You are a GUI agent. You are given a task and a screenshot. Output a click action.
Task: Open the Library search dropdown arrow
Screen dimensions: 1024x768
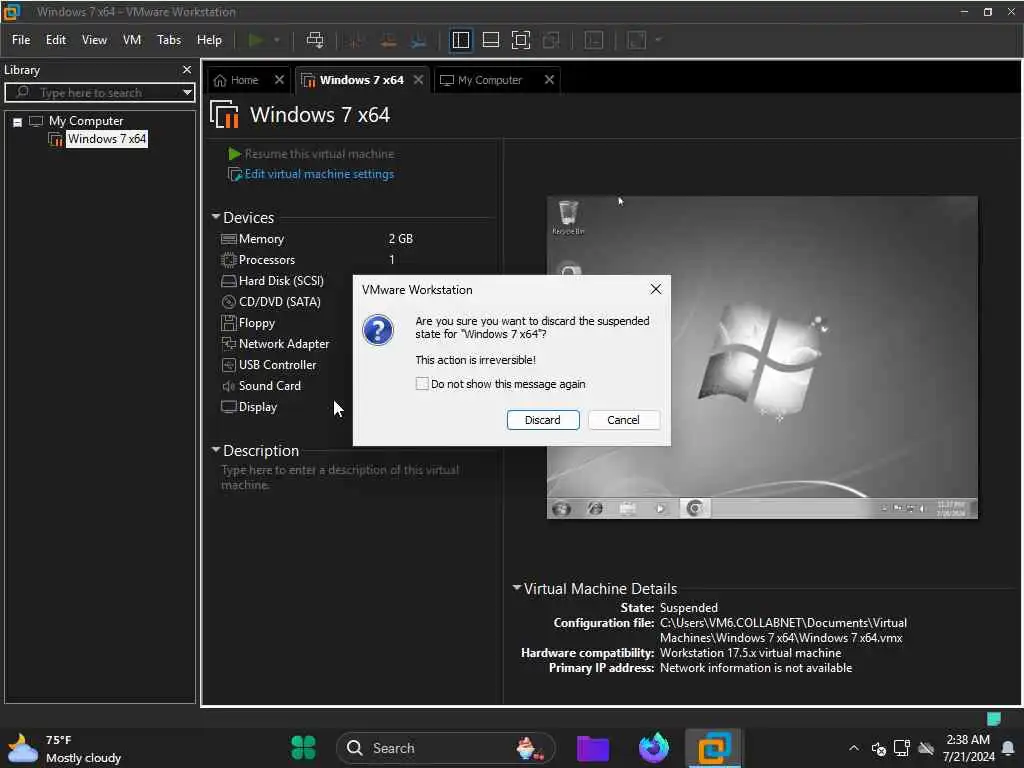tap(187, 93)
